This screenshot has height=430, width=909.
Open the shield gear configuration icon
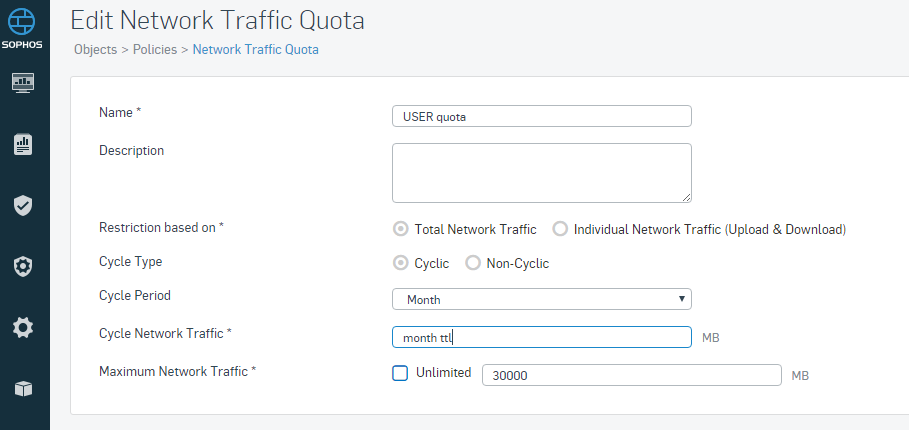pos(23,267)
